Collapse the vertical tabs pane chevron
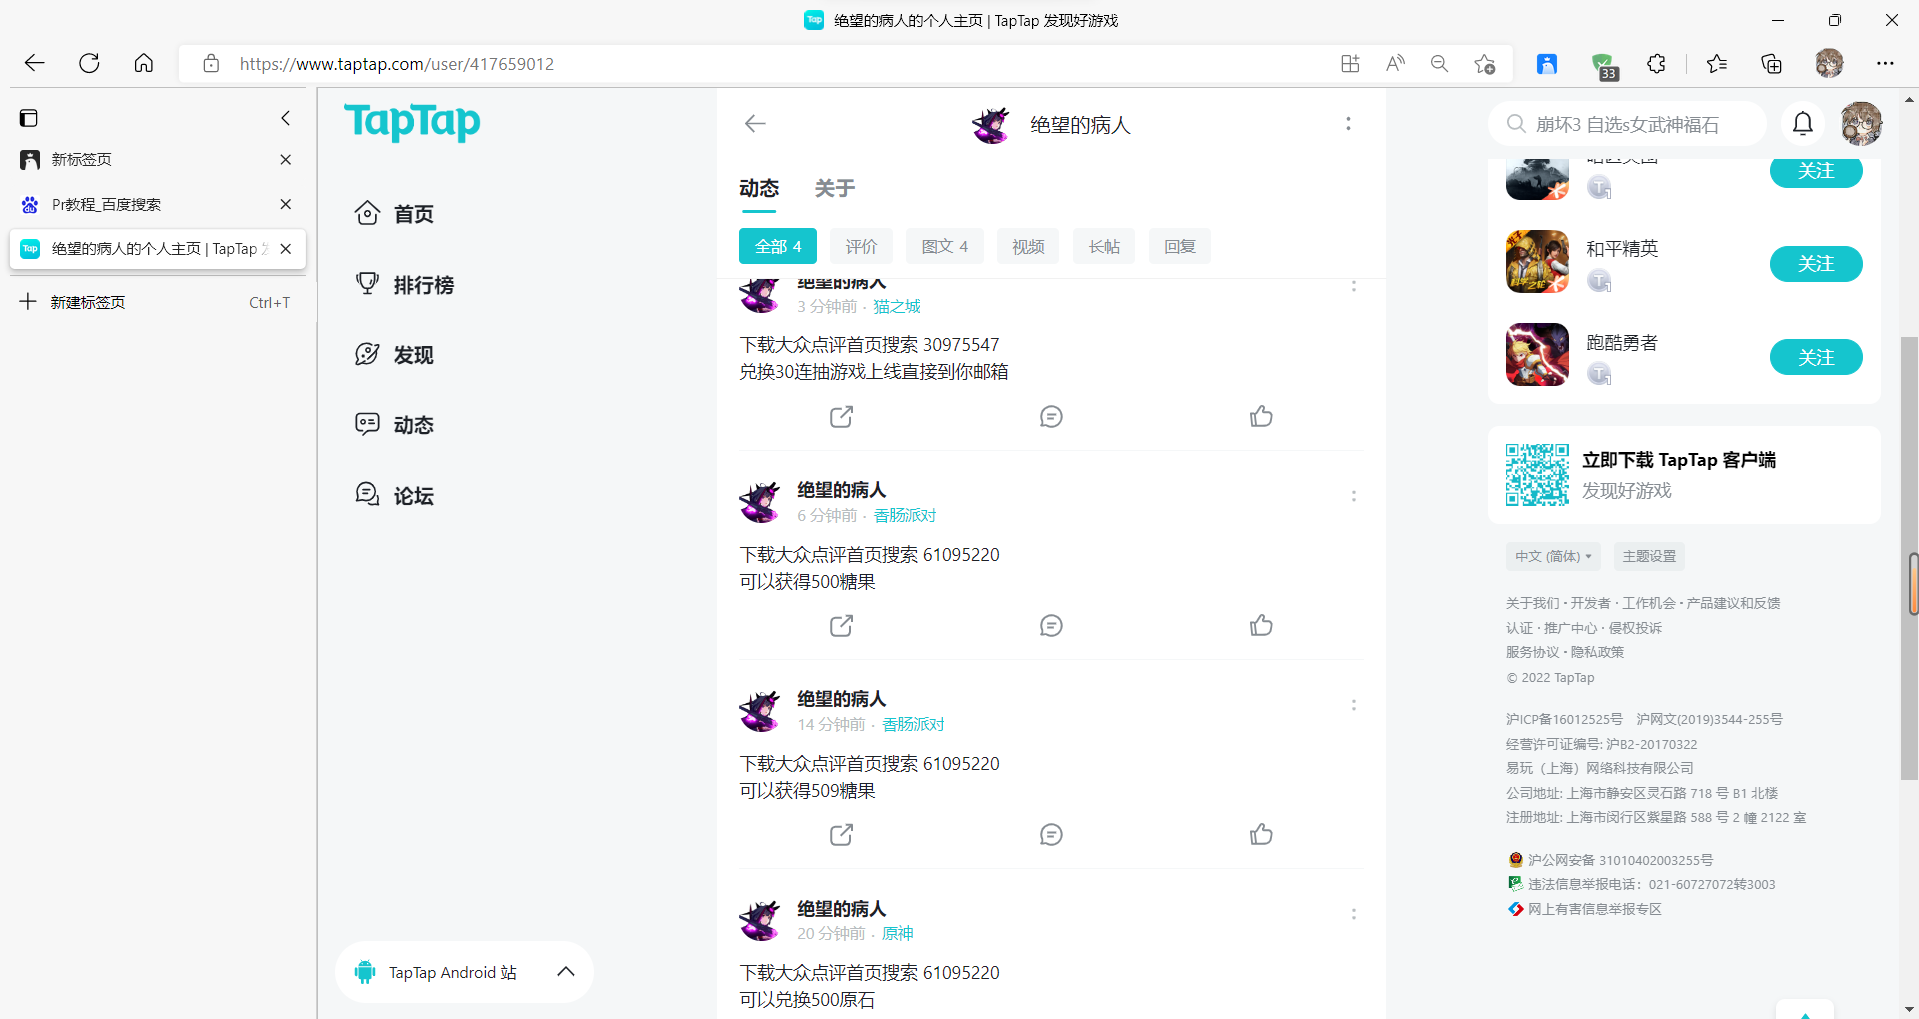1919x1019 pixels. point(286,118)
